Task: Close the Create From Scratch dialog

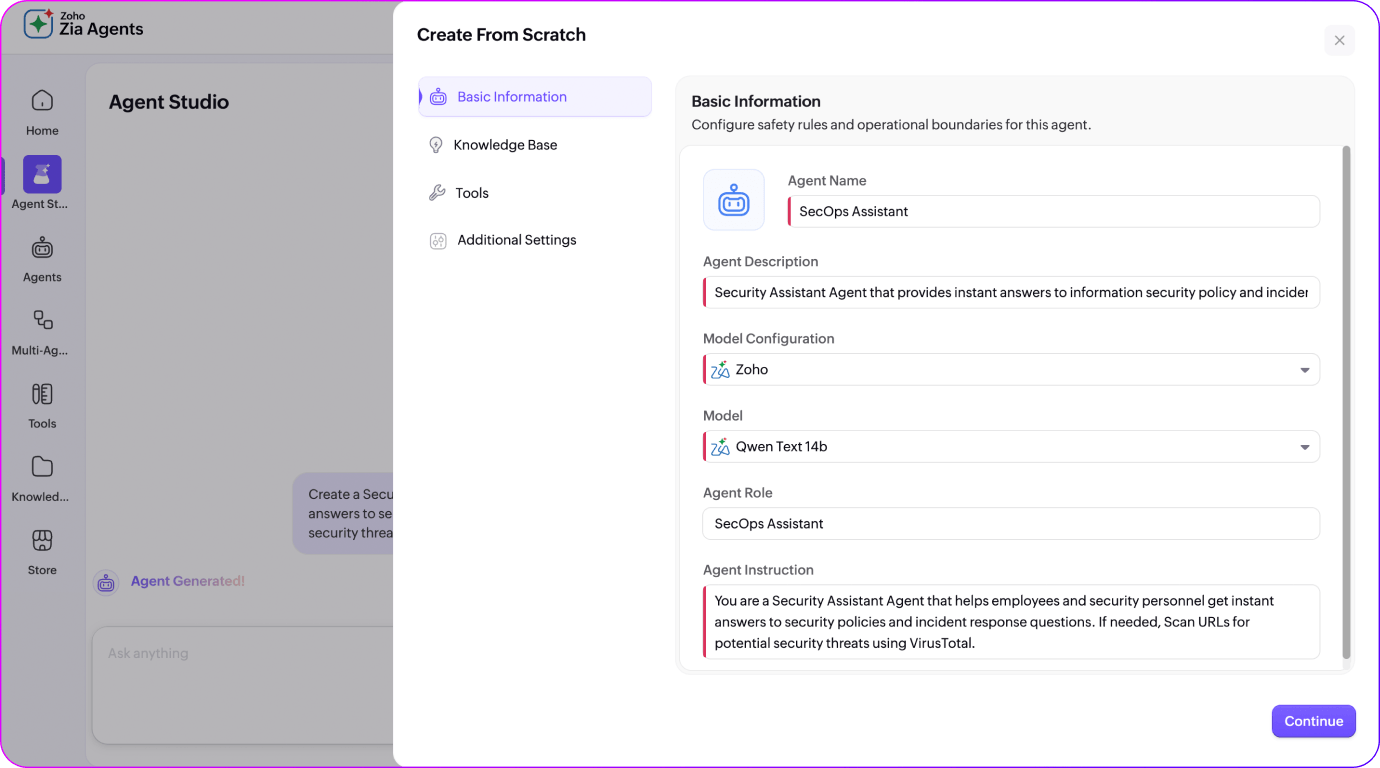Action: 1339,40
